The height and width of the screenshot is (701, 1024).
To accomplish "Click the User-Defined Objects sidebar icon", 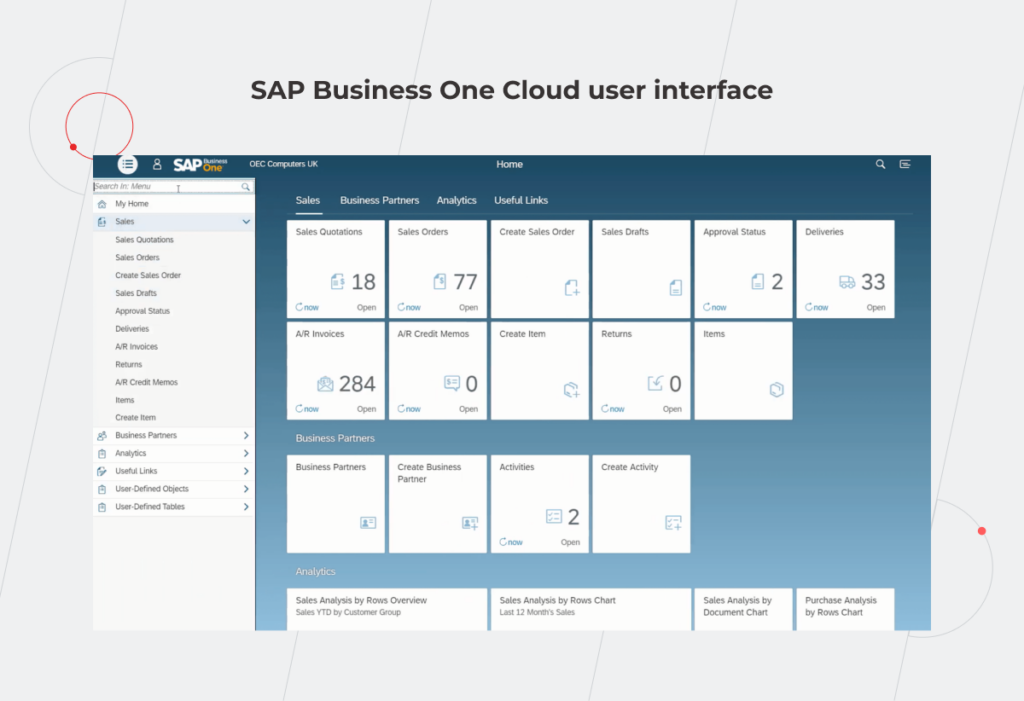I will [102, 489].
